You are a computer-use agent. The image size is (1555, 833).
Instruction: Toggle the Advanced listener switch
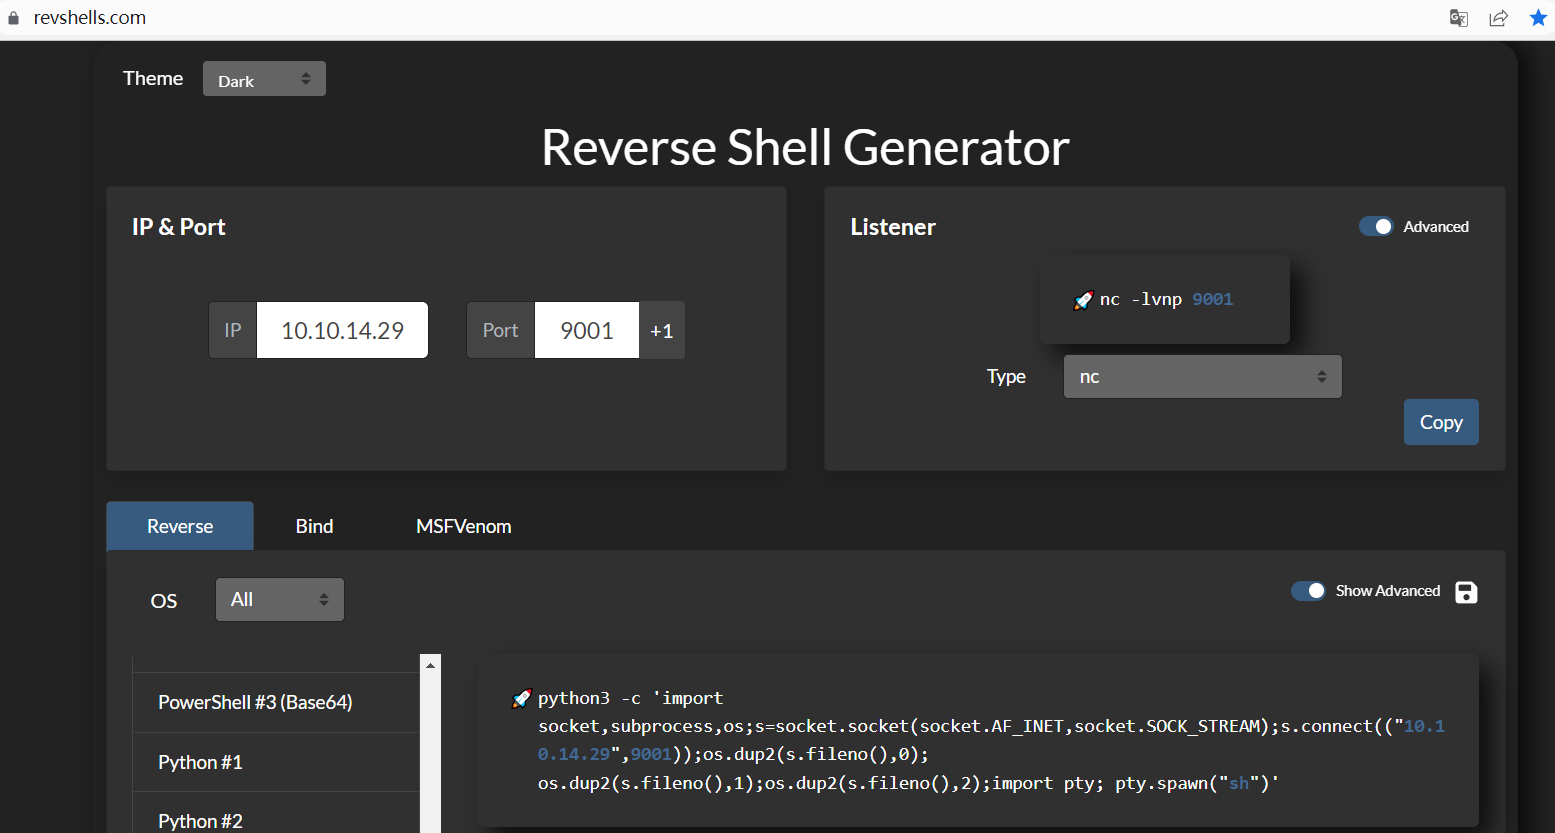(1376, 227)
